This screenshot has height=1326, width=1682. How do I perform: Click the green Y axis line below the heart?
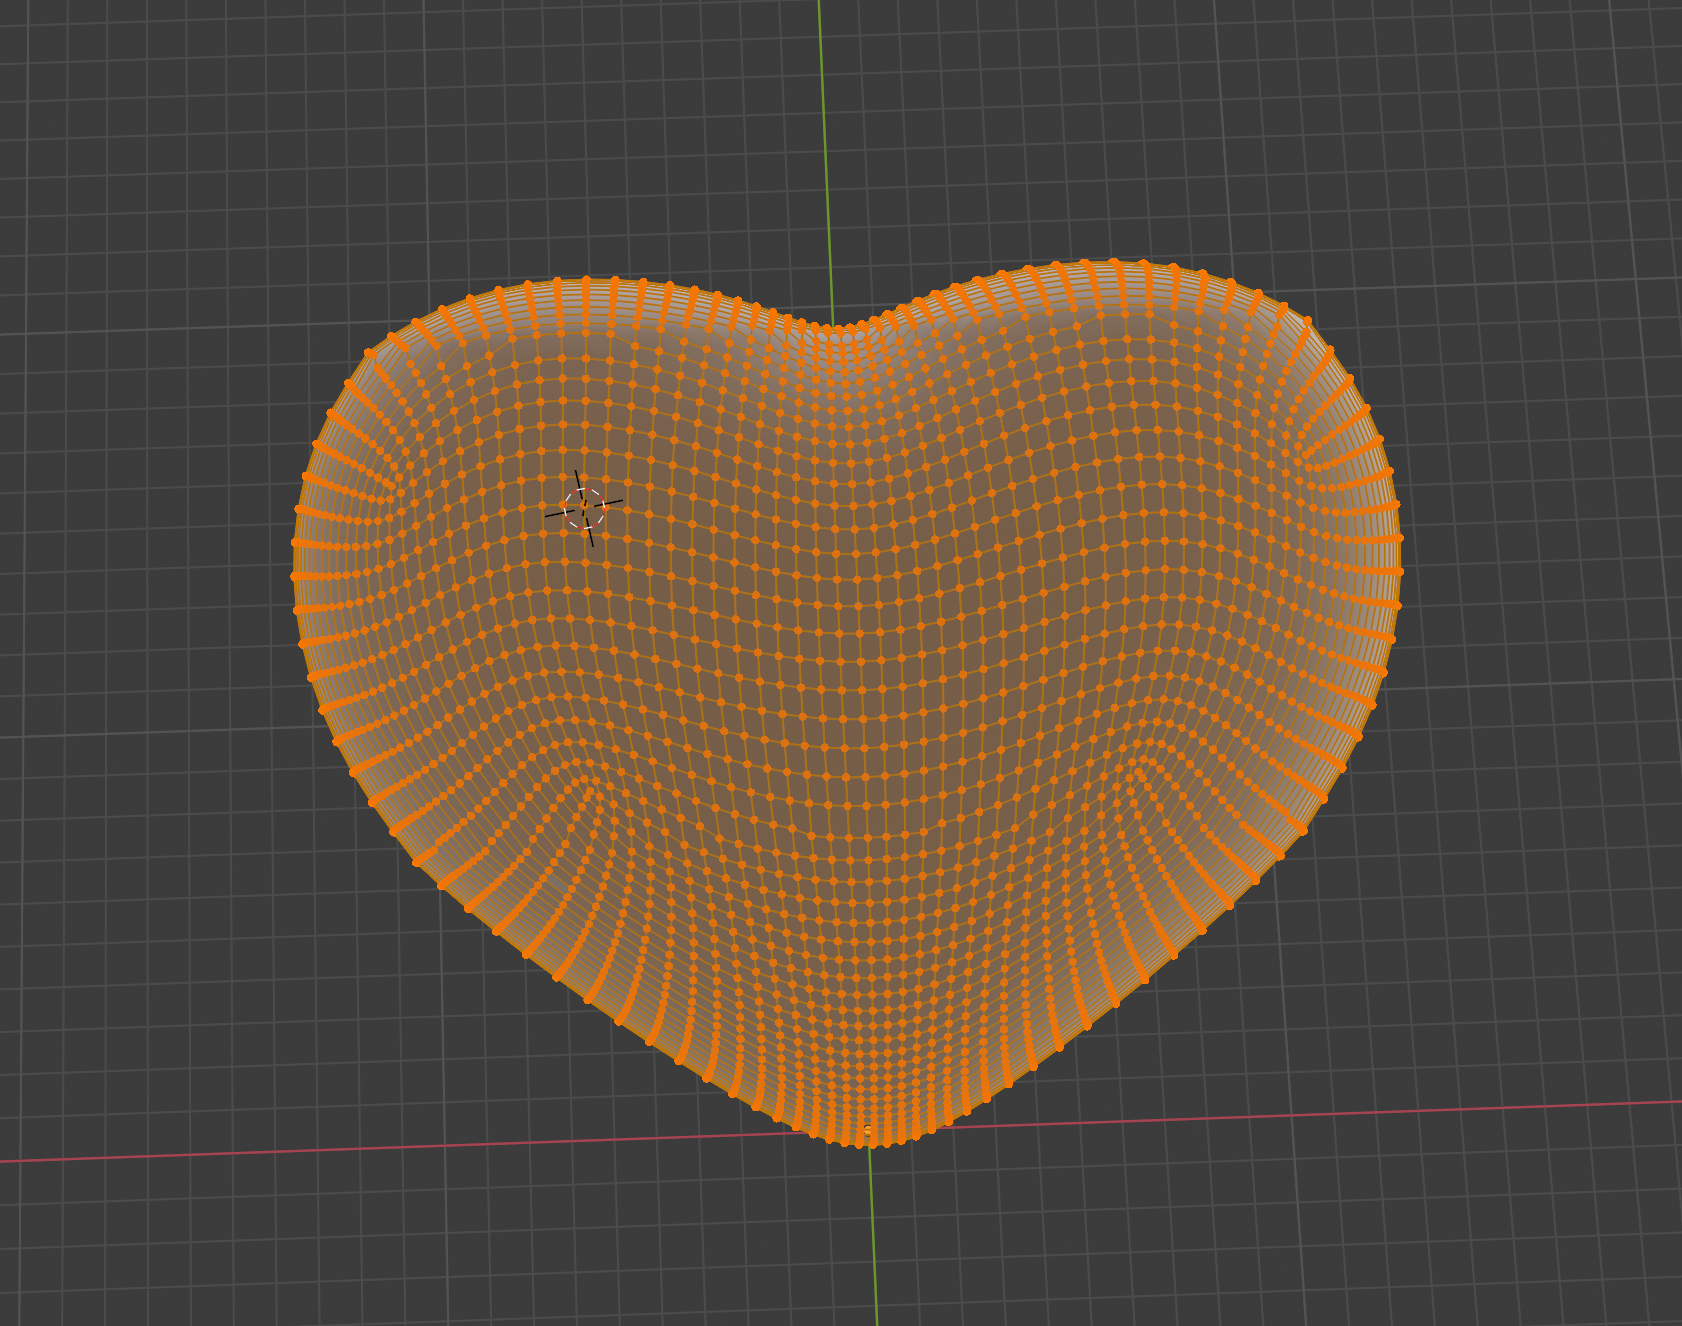(874, 1250)
